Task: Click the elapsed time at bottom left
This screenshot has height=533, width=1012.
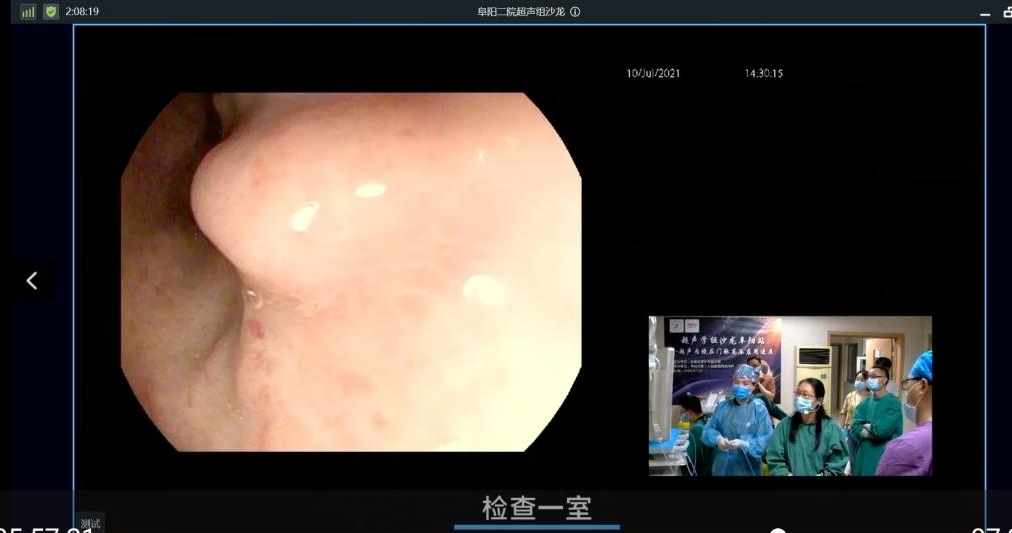Action: tap(45, 529)
